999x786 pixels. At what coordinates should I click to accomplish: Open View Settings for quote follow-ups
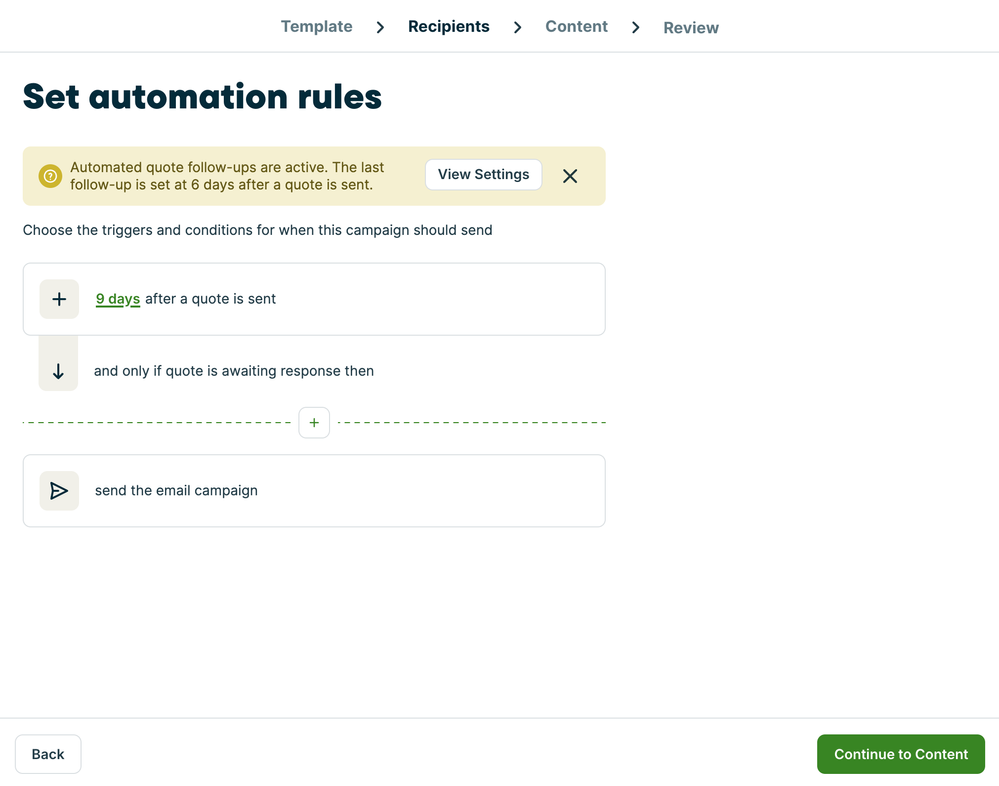(483, 174)
